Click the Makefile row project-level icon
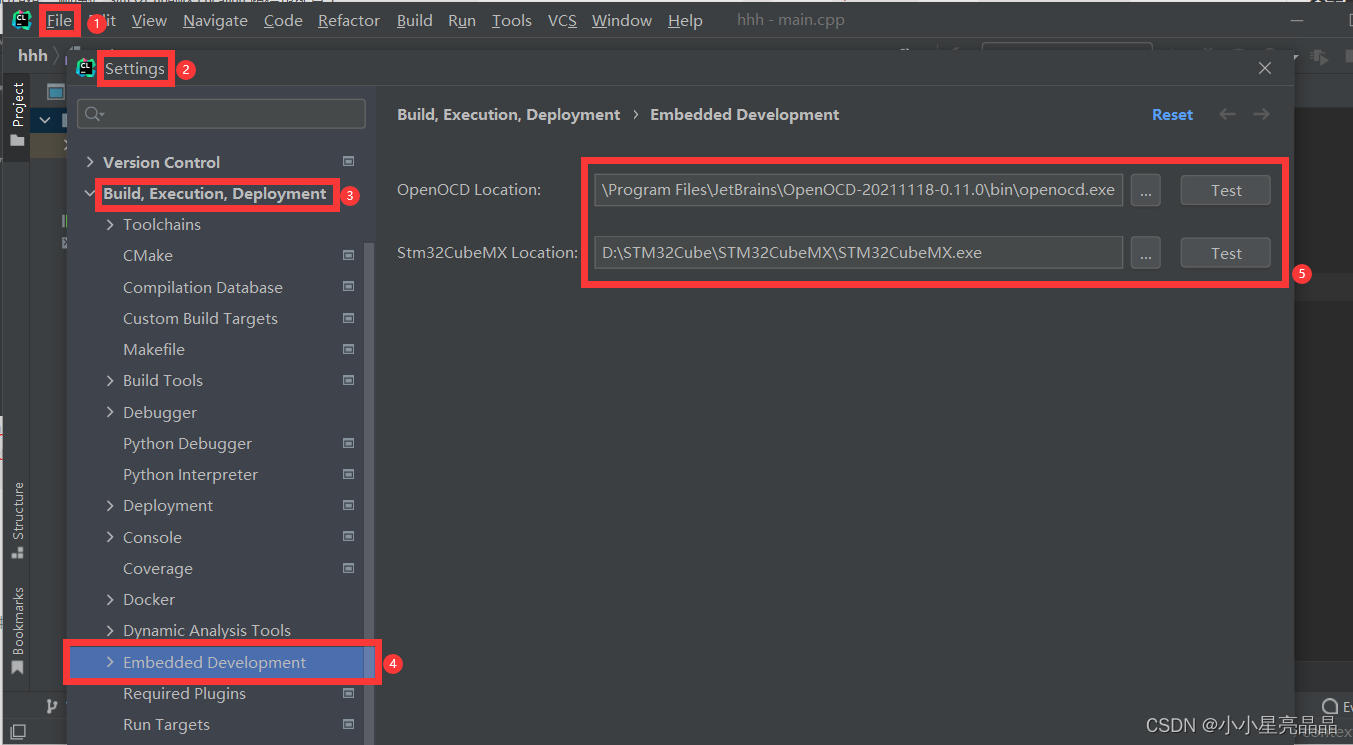Image resolution: width=1353 pixels, height=745 pixels. [348, 349]
